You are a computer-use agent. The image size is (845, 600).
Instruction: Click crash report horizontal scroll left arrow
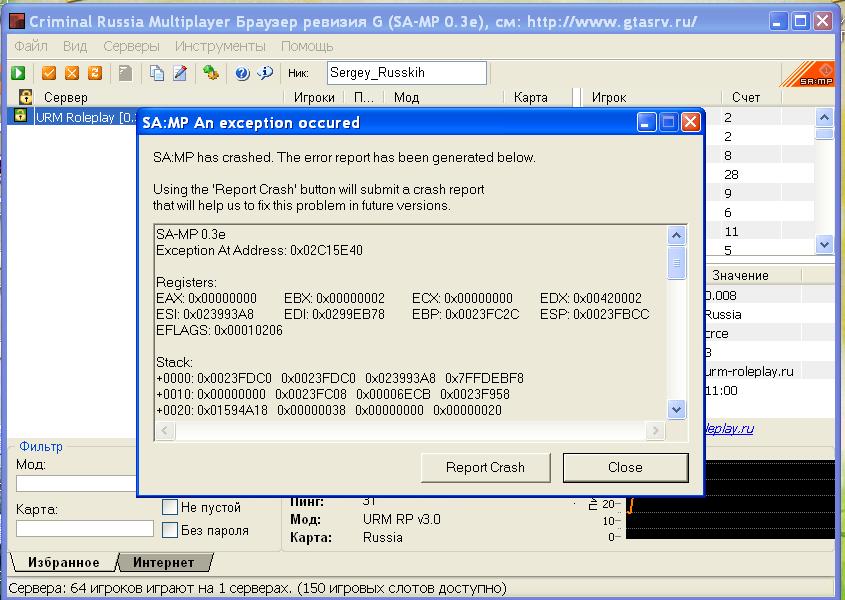click(165, 430)
